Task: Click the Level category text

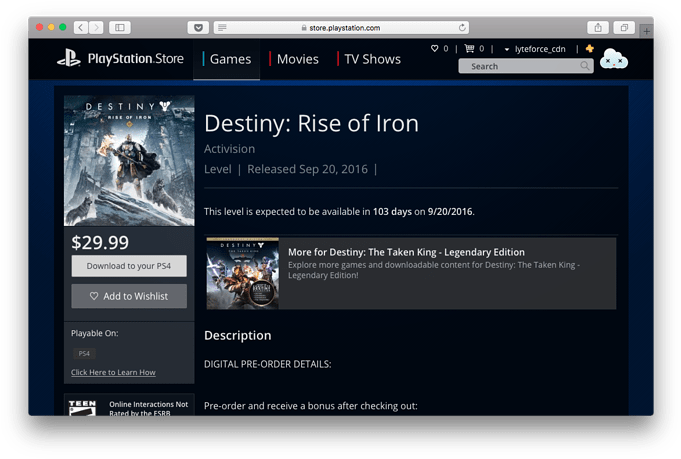Action: [218, 169]
